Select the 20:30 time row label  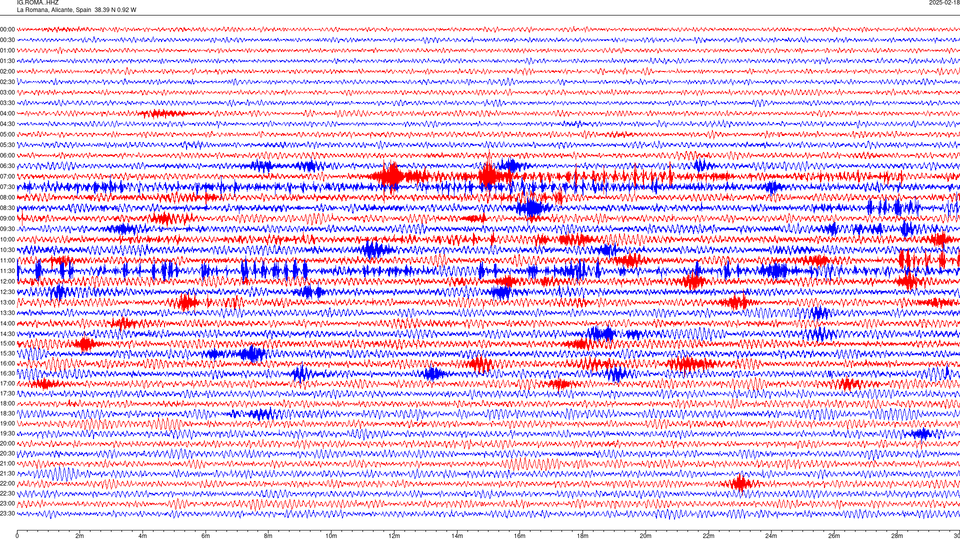7,454
